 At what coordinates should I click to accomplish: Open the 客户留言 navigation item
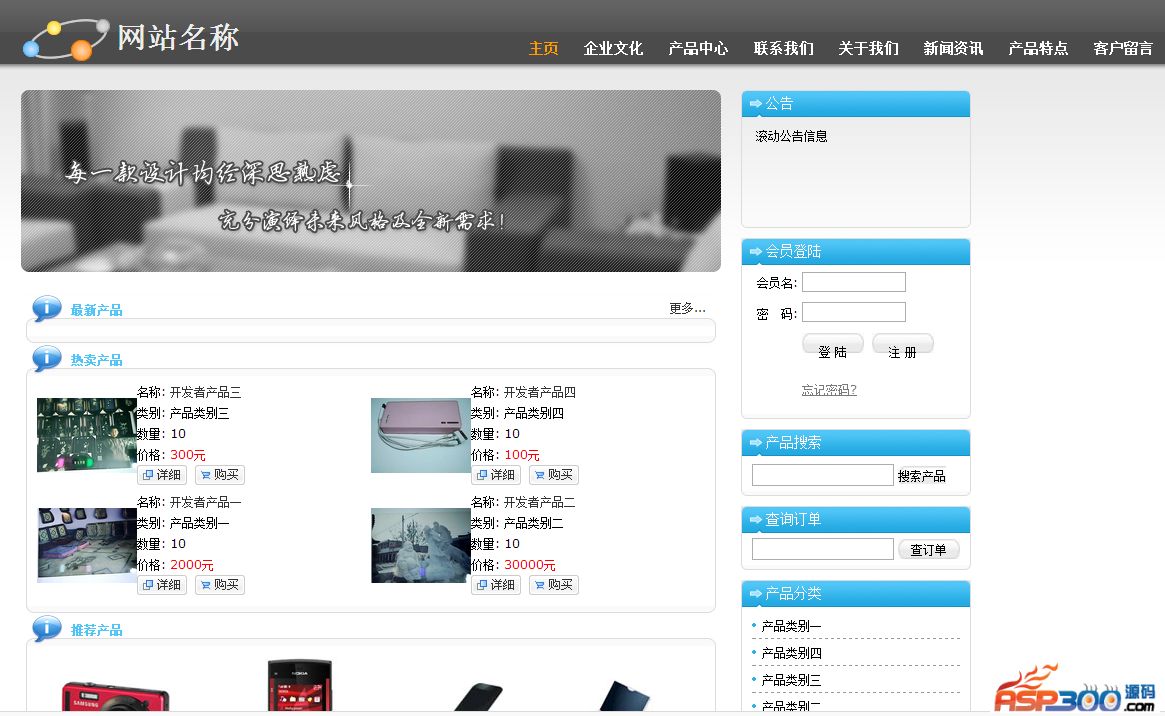pyautogui.click(x=1123, y=48)
